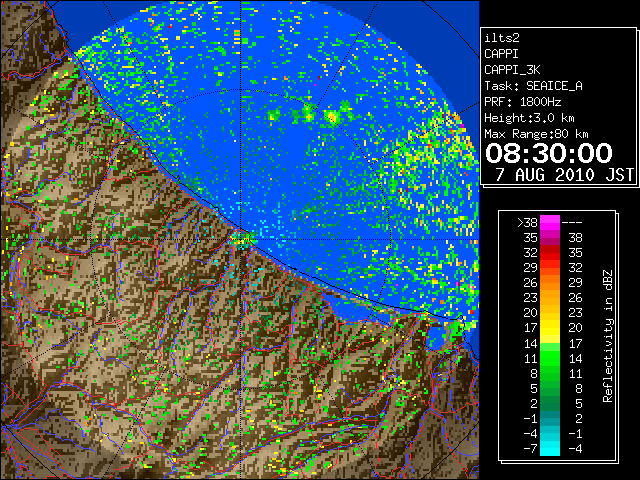Image resolution: width=640 pixels, height=480 pixels.
Task: Pick the red band of the reflectivity scale
Action: click(550, 253)
